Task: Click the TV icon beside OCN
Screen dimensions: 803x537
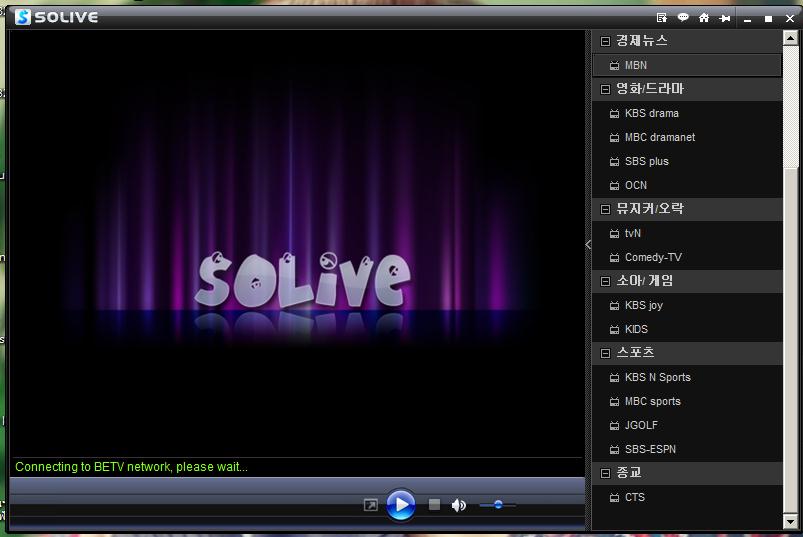Action: (x=615, y=186)
